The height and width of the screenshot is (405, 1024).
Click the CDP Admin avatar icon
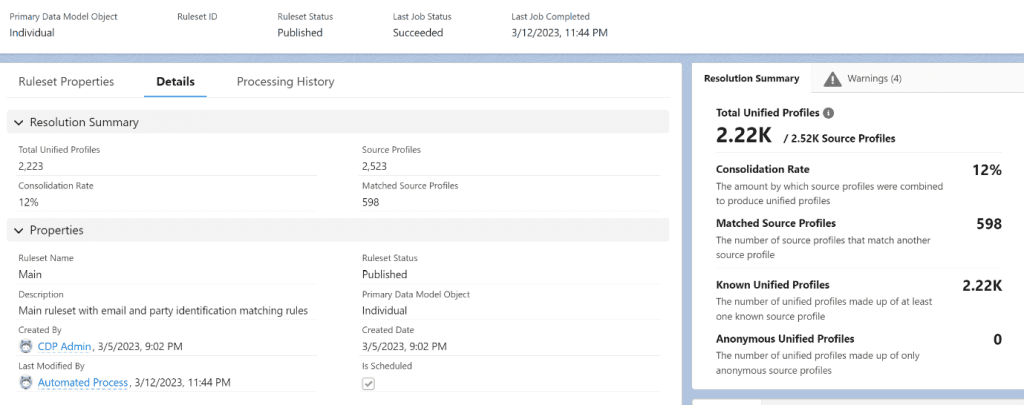[26, 346]
